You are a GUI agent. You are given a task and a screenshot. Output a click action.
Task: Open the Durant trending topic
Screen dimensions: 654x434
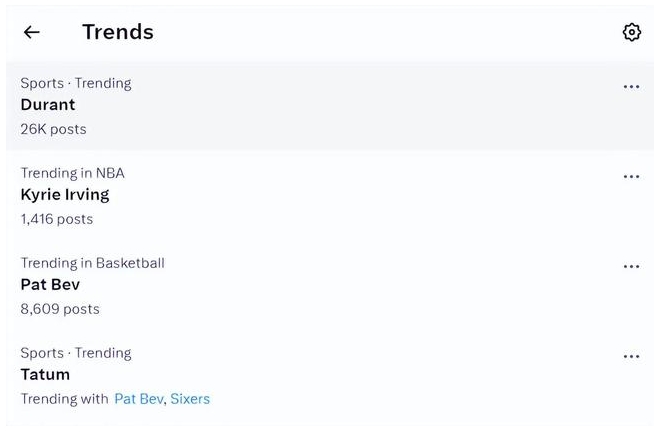[48, 104]
